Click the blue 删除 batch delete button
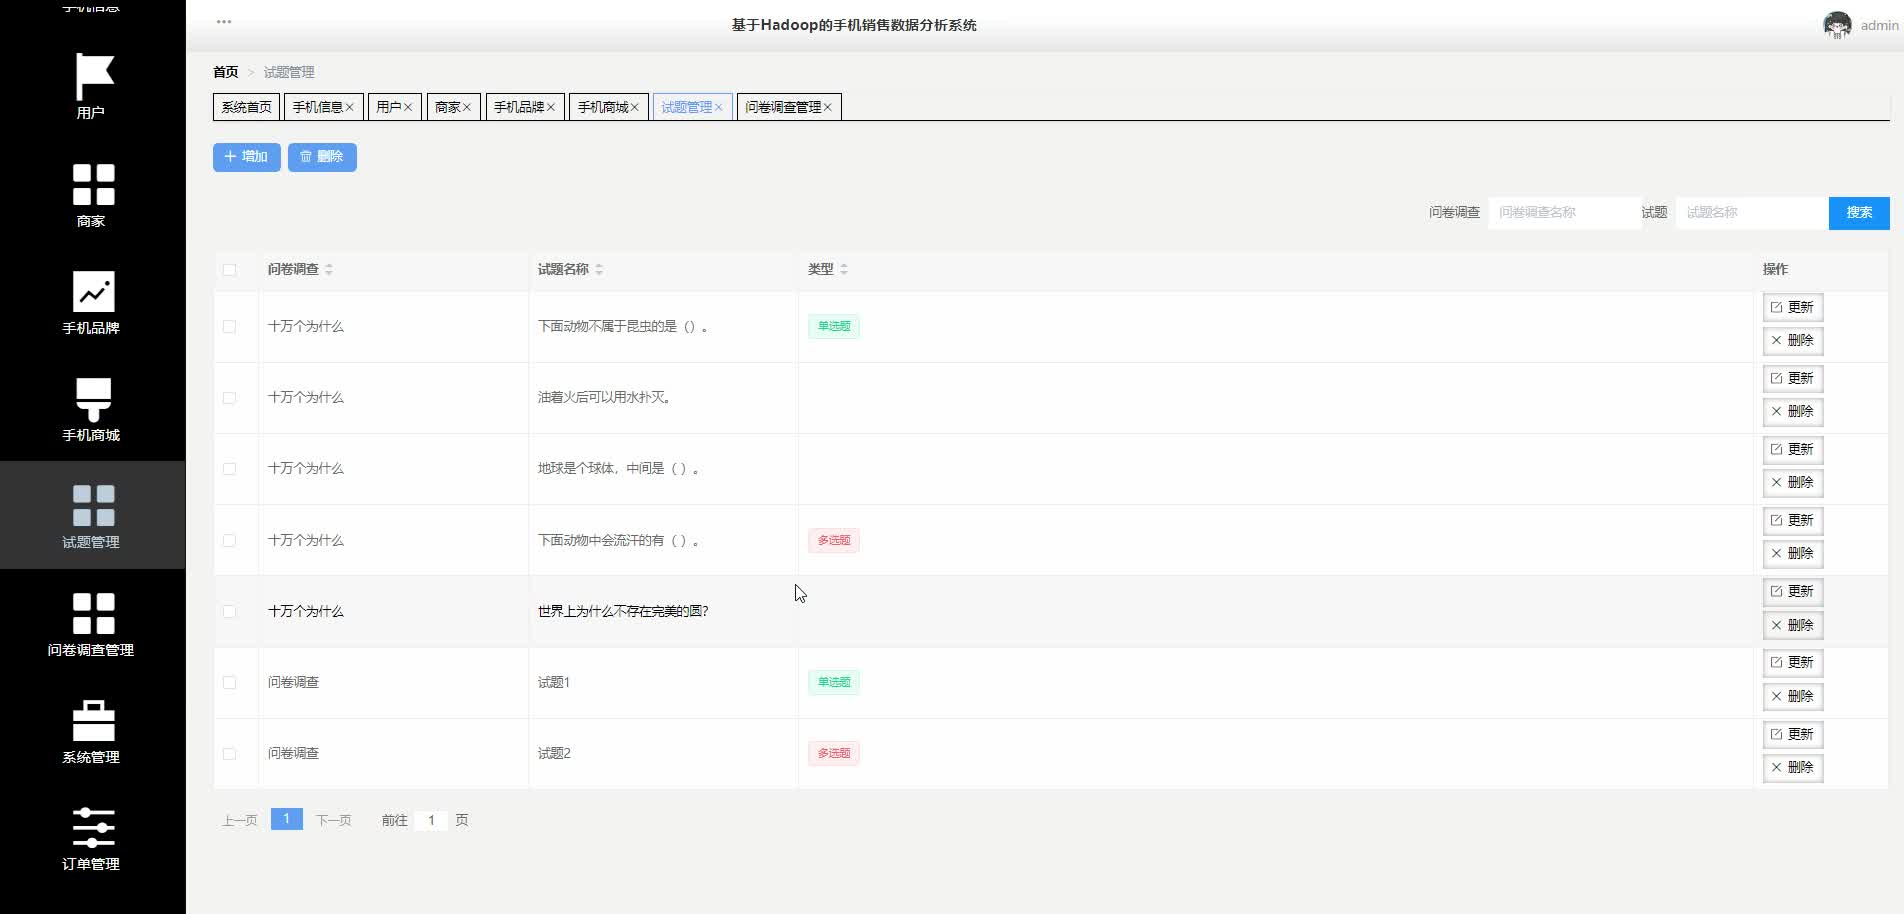The image size is (1904, 914). (x=322, y=157)
